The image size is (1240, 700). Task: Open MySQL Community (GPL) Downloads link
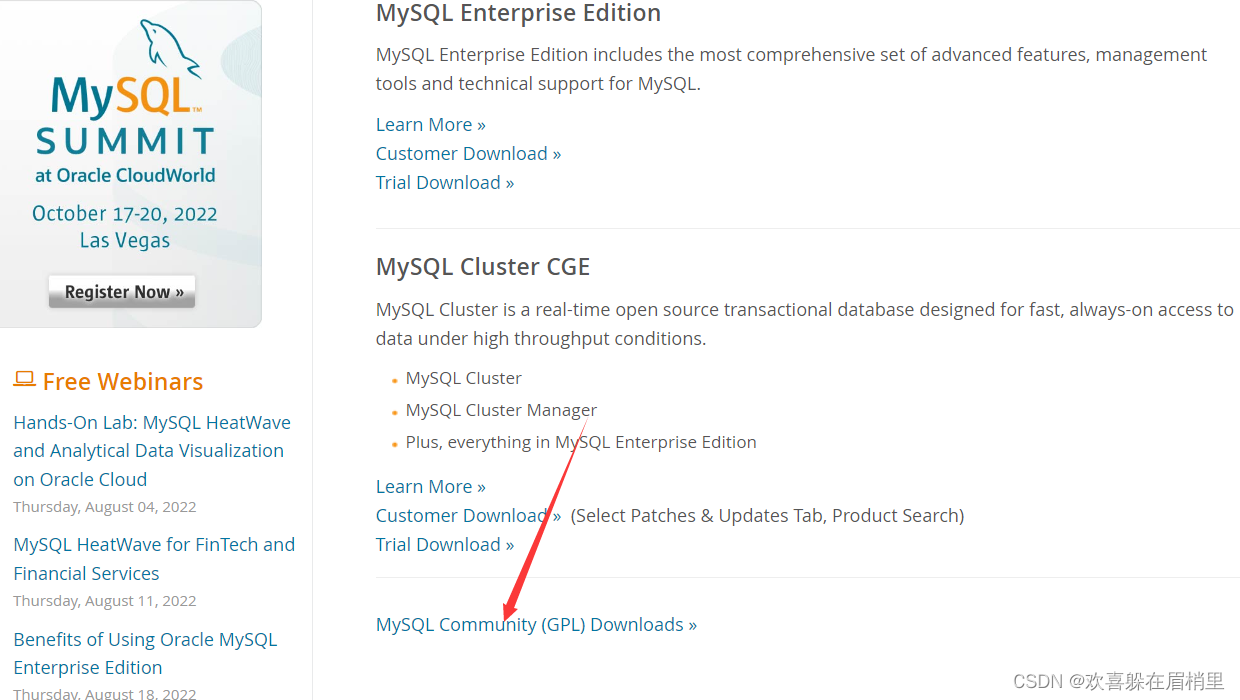(x=536, y=625)
